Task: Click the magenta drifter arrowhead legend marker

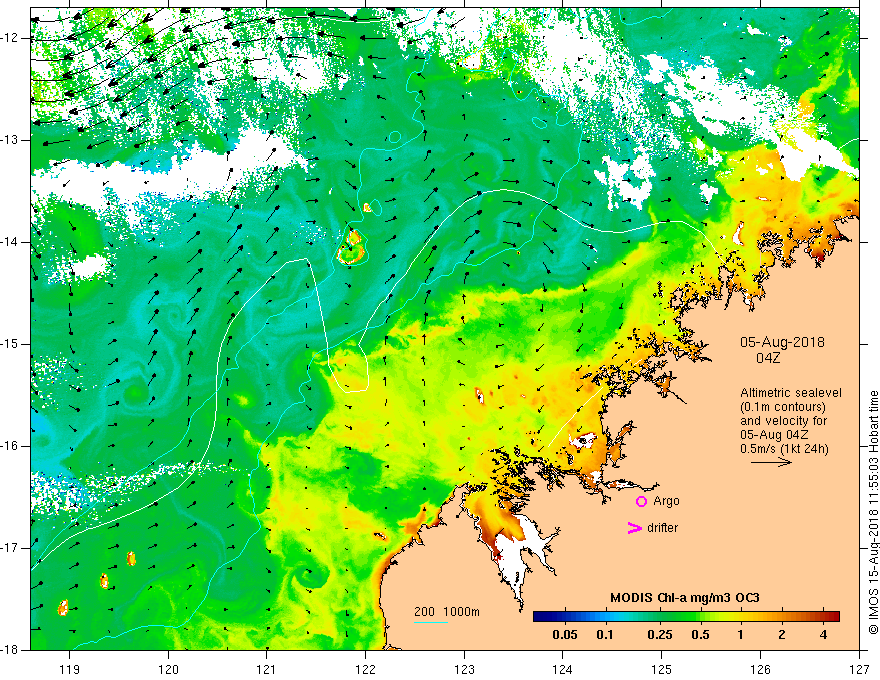Action: [634, 527]
